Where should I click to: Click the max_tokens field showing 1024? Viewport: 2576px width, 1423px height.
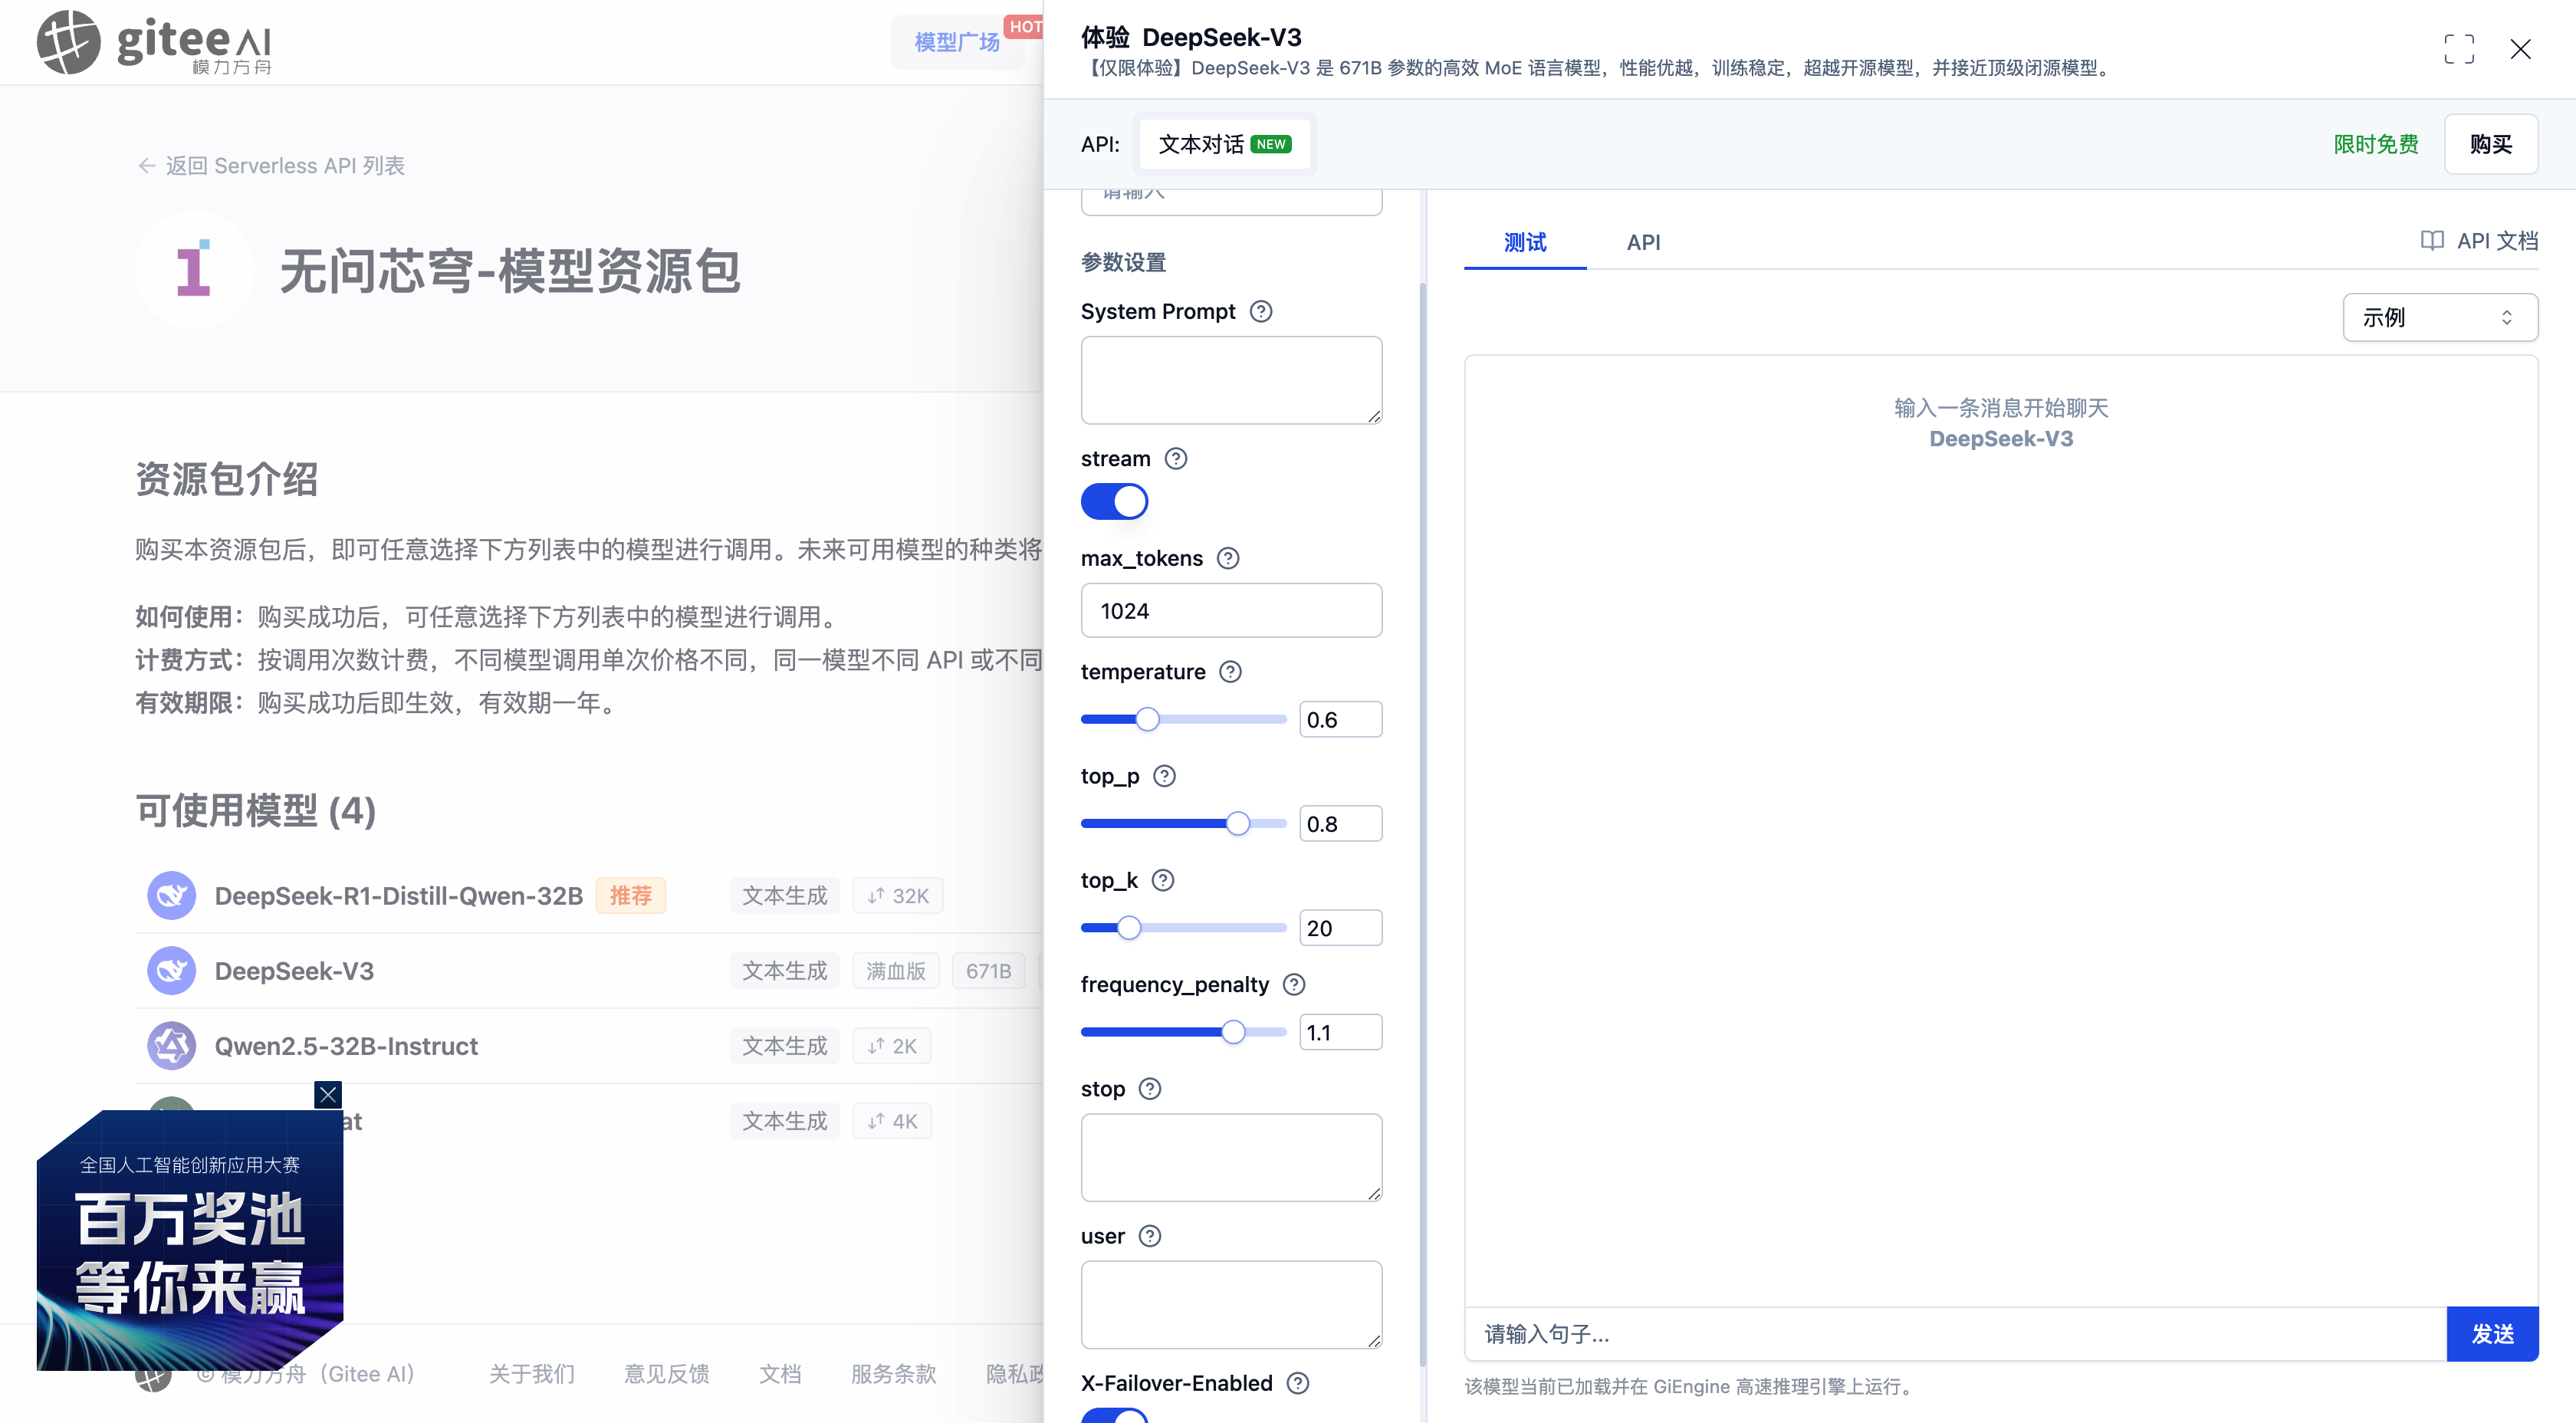pyautogui.click(x=1231, y=610)
